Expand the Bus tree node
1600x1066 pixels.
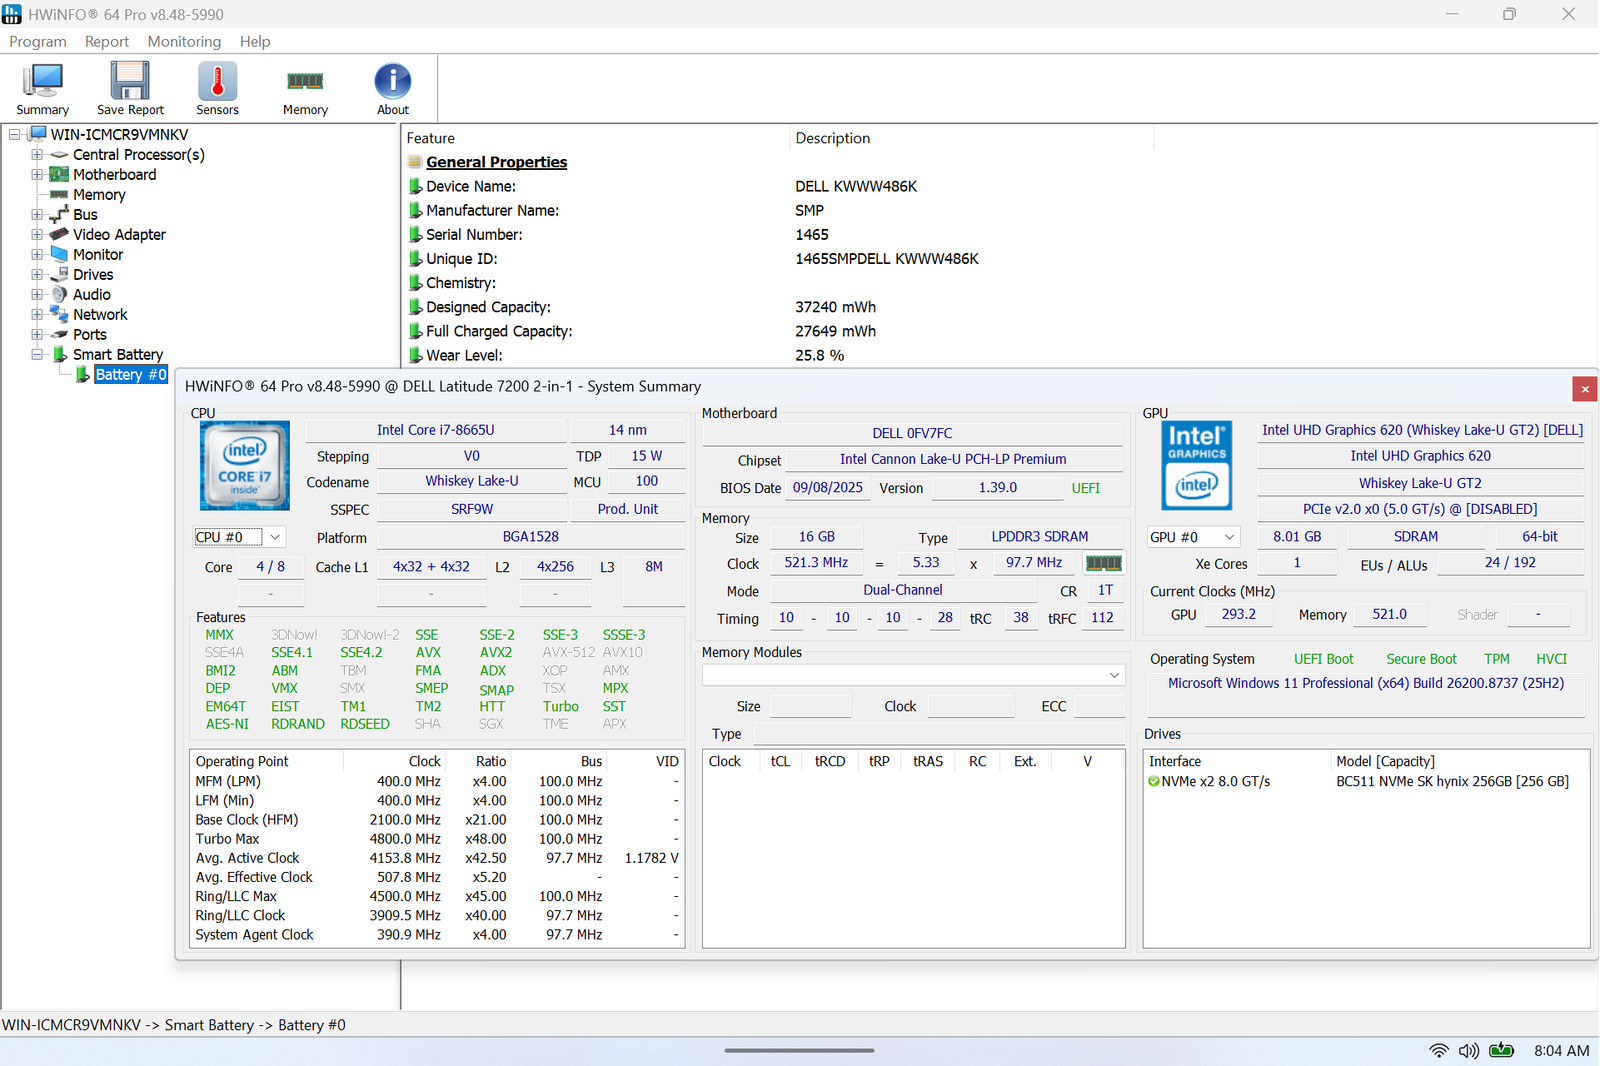[x=37, y=214]
